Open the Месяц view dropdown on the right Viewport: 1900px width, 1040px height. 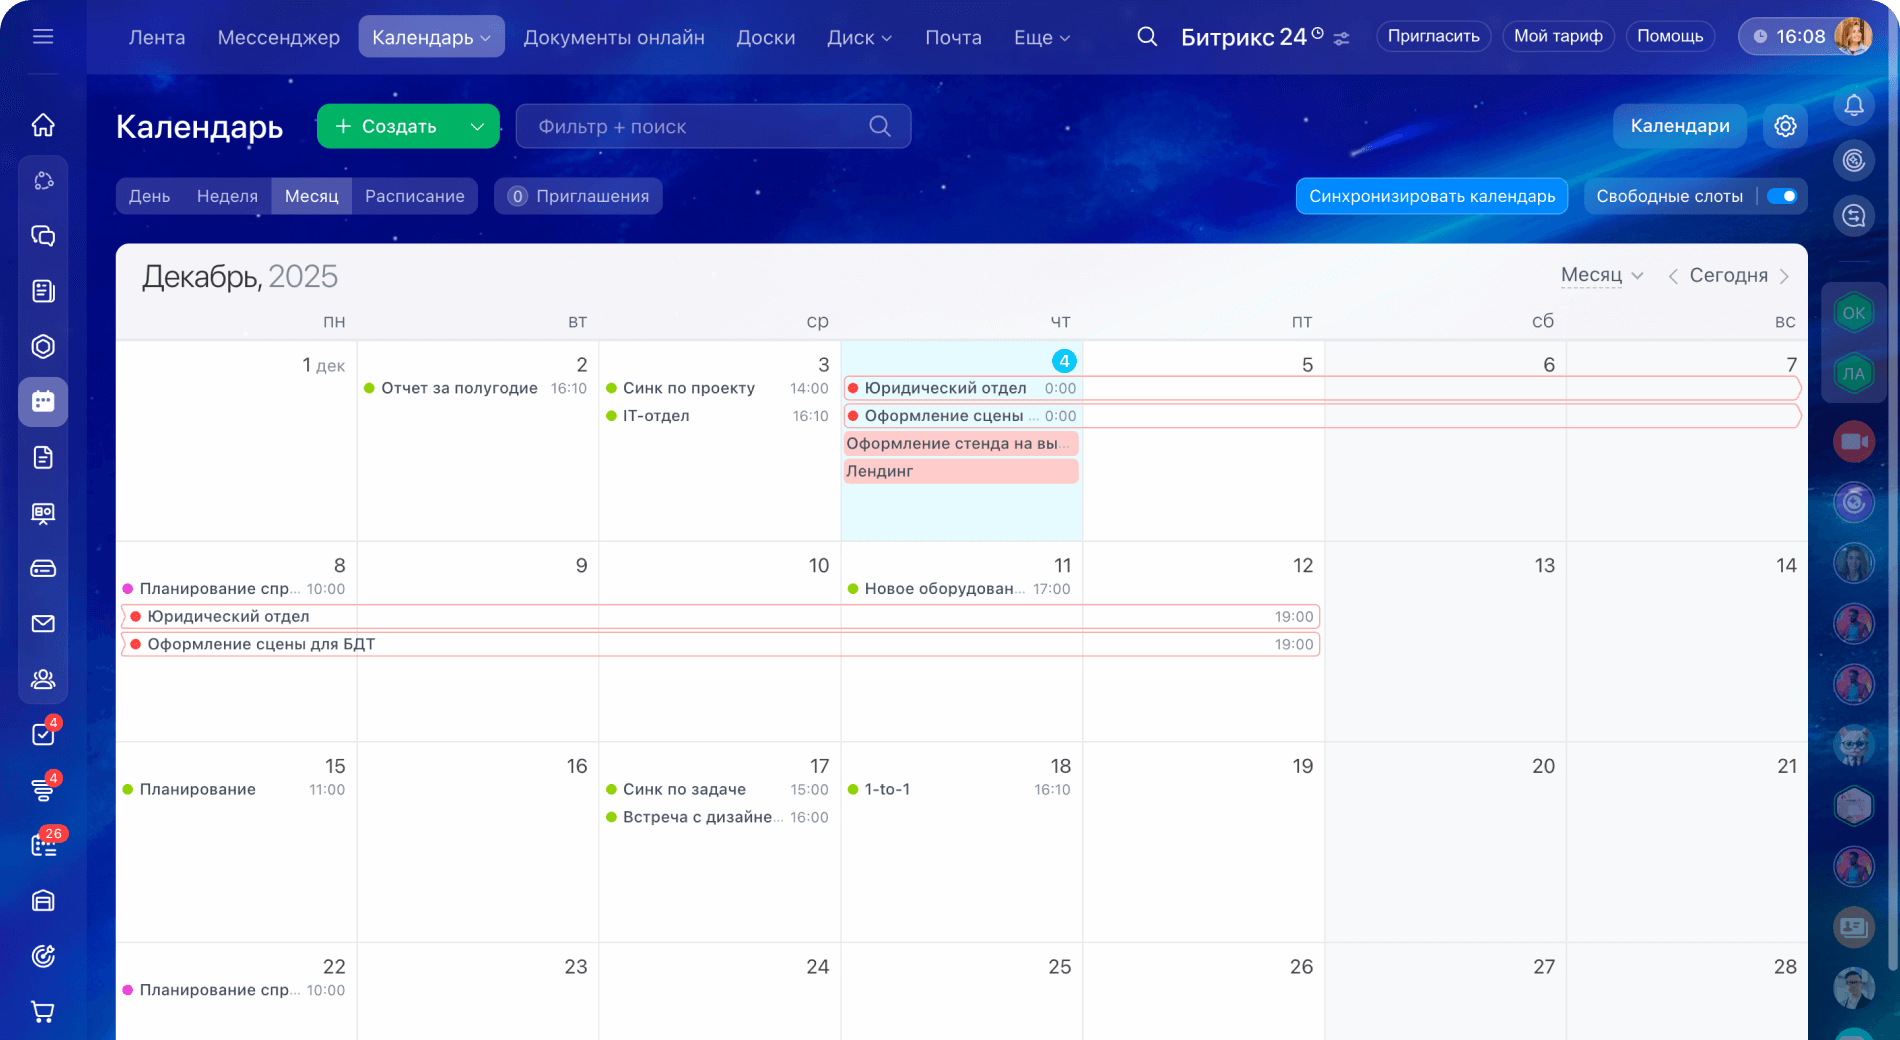tap(1601, 275)
